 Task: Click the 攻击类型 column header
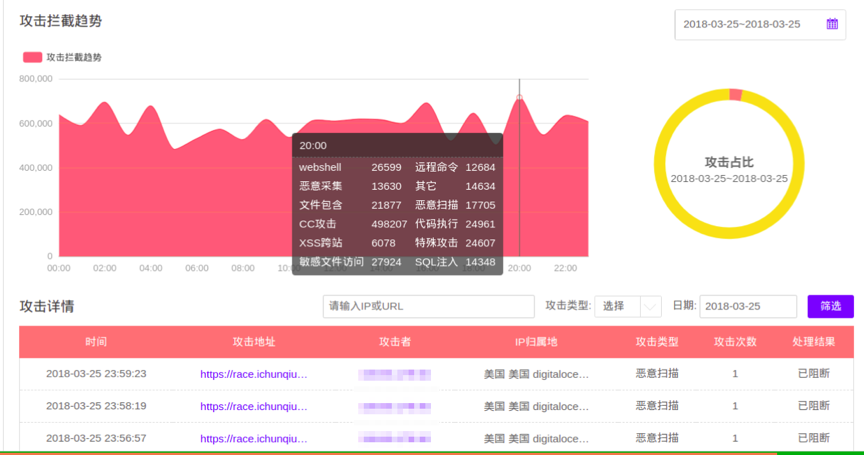[656, 342]
